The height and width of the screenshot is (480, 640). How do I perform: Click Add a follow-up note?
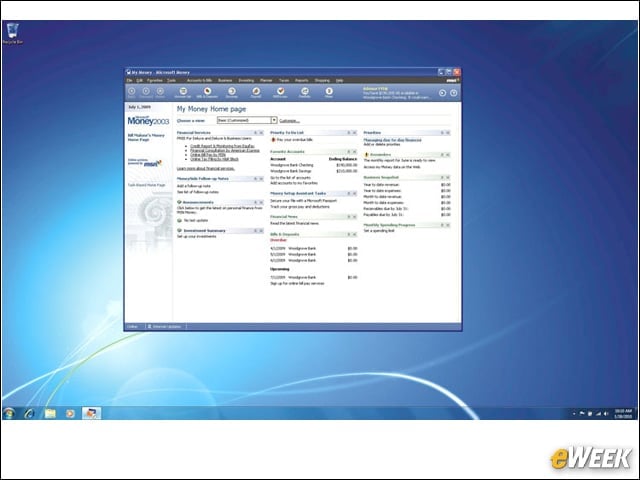[x=194, y=186]
